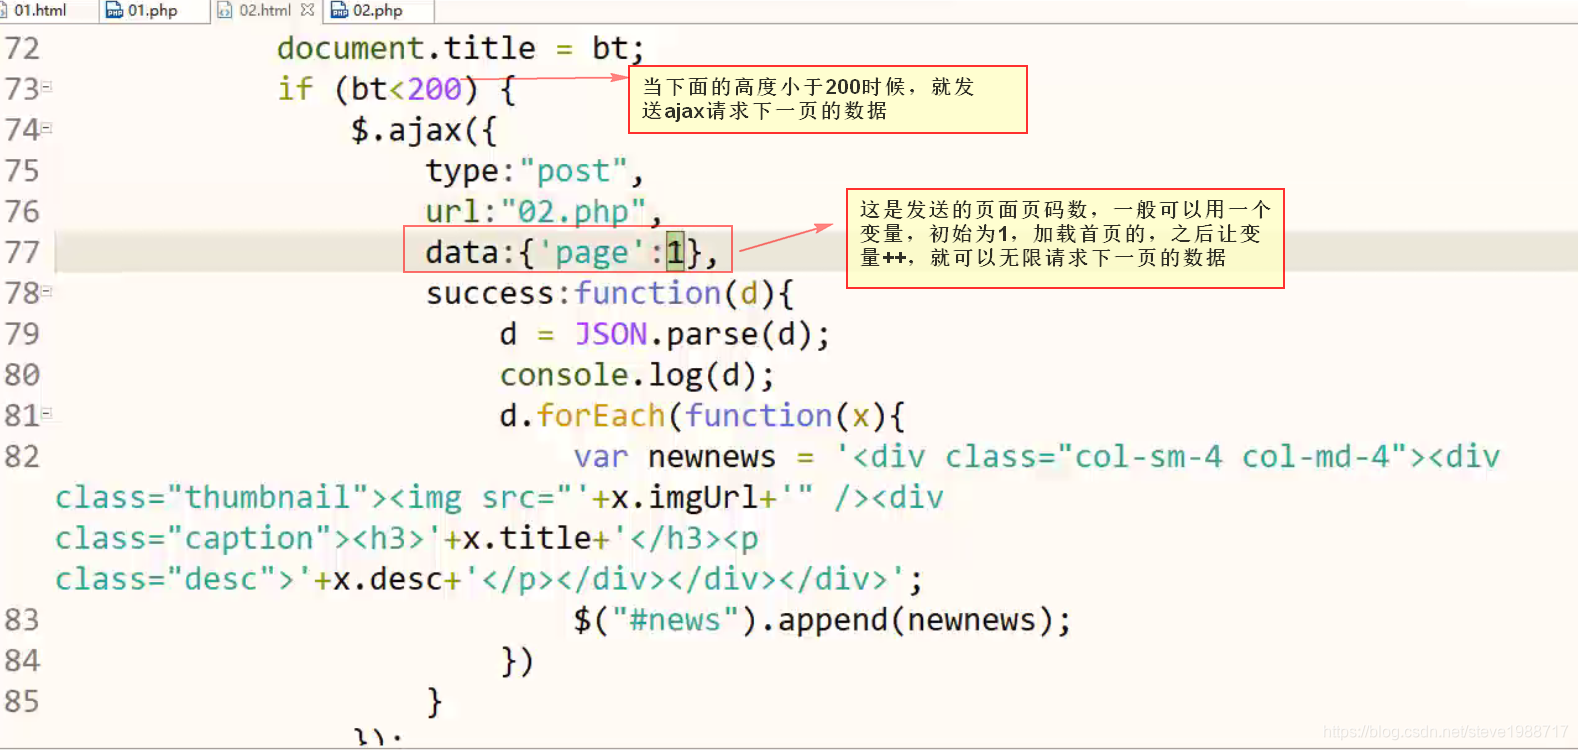
Task: Collapse the if block at line 73
Action: point(46,87)
